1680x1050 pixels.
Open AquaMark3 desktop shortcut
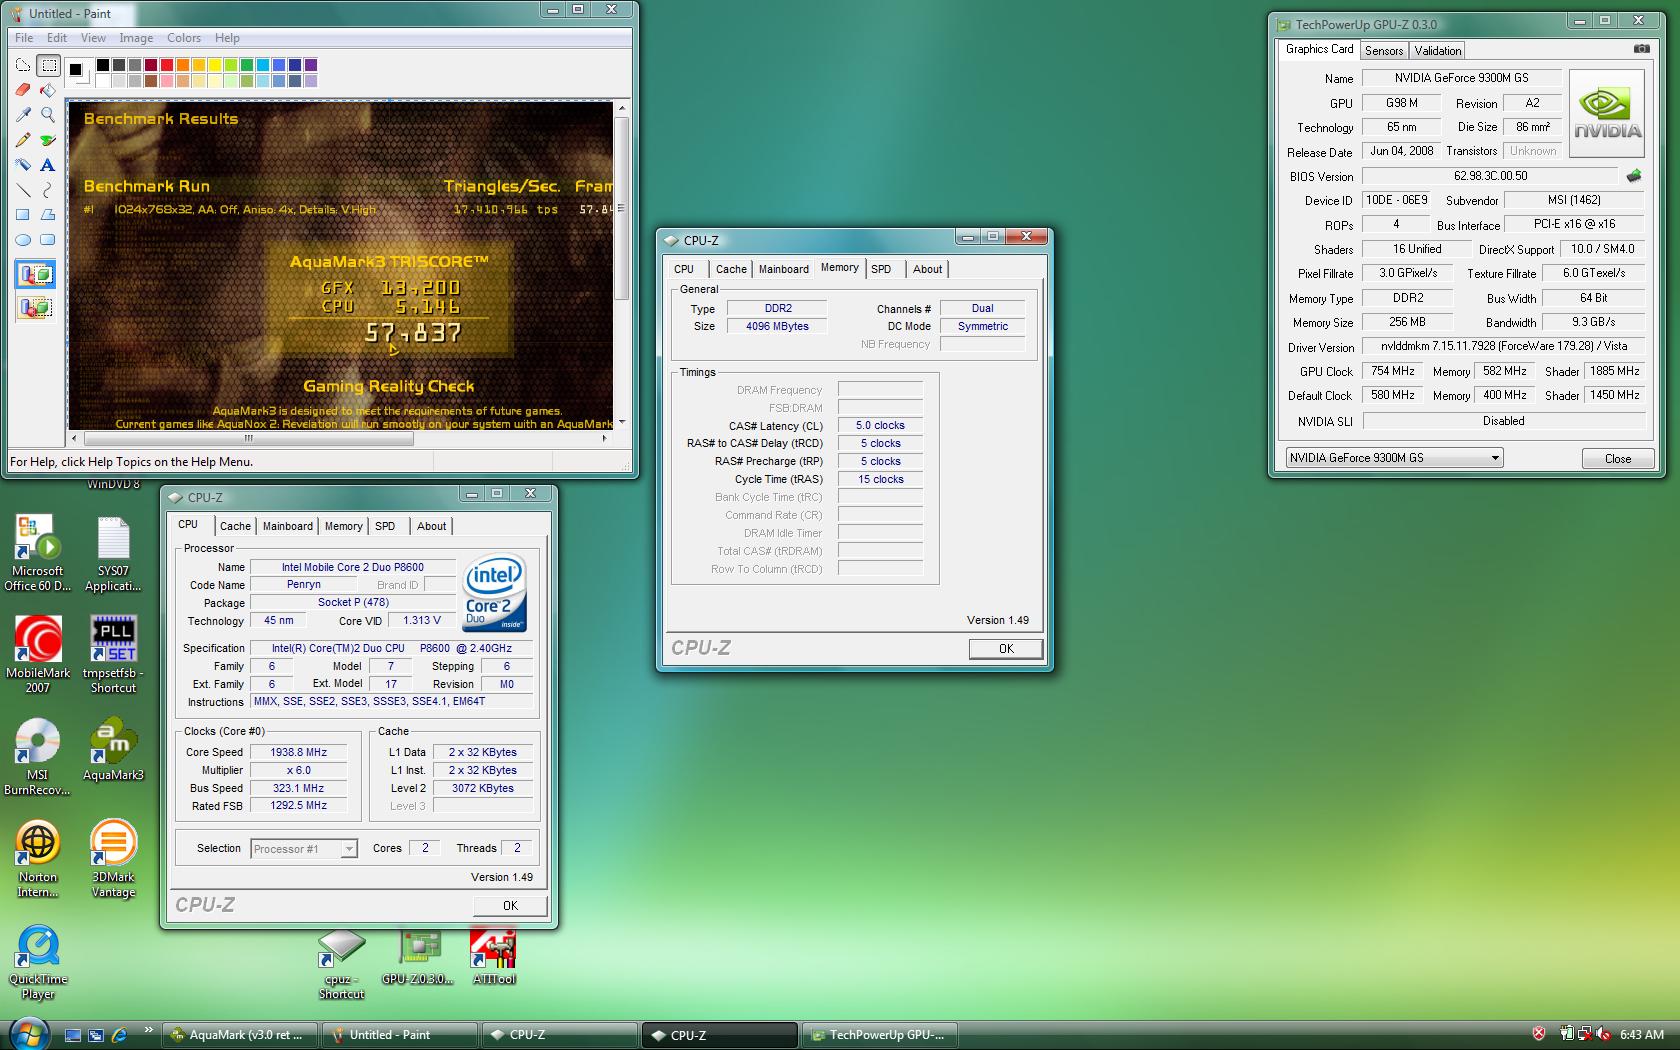tap(113, 750)
